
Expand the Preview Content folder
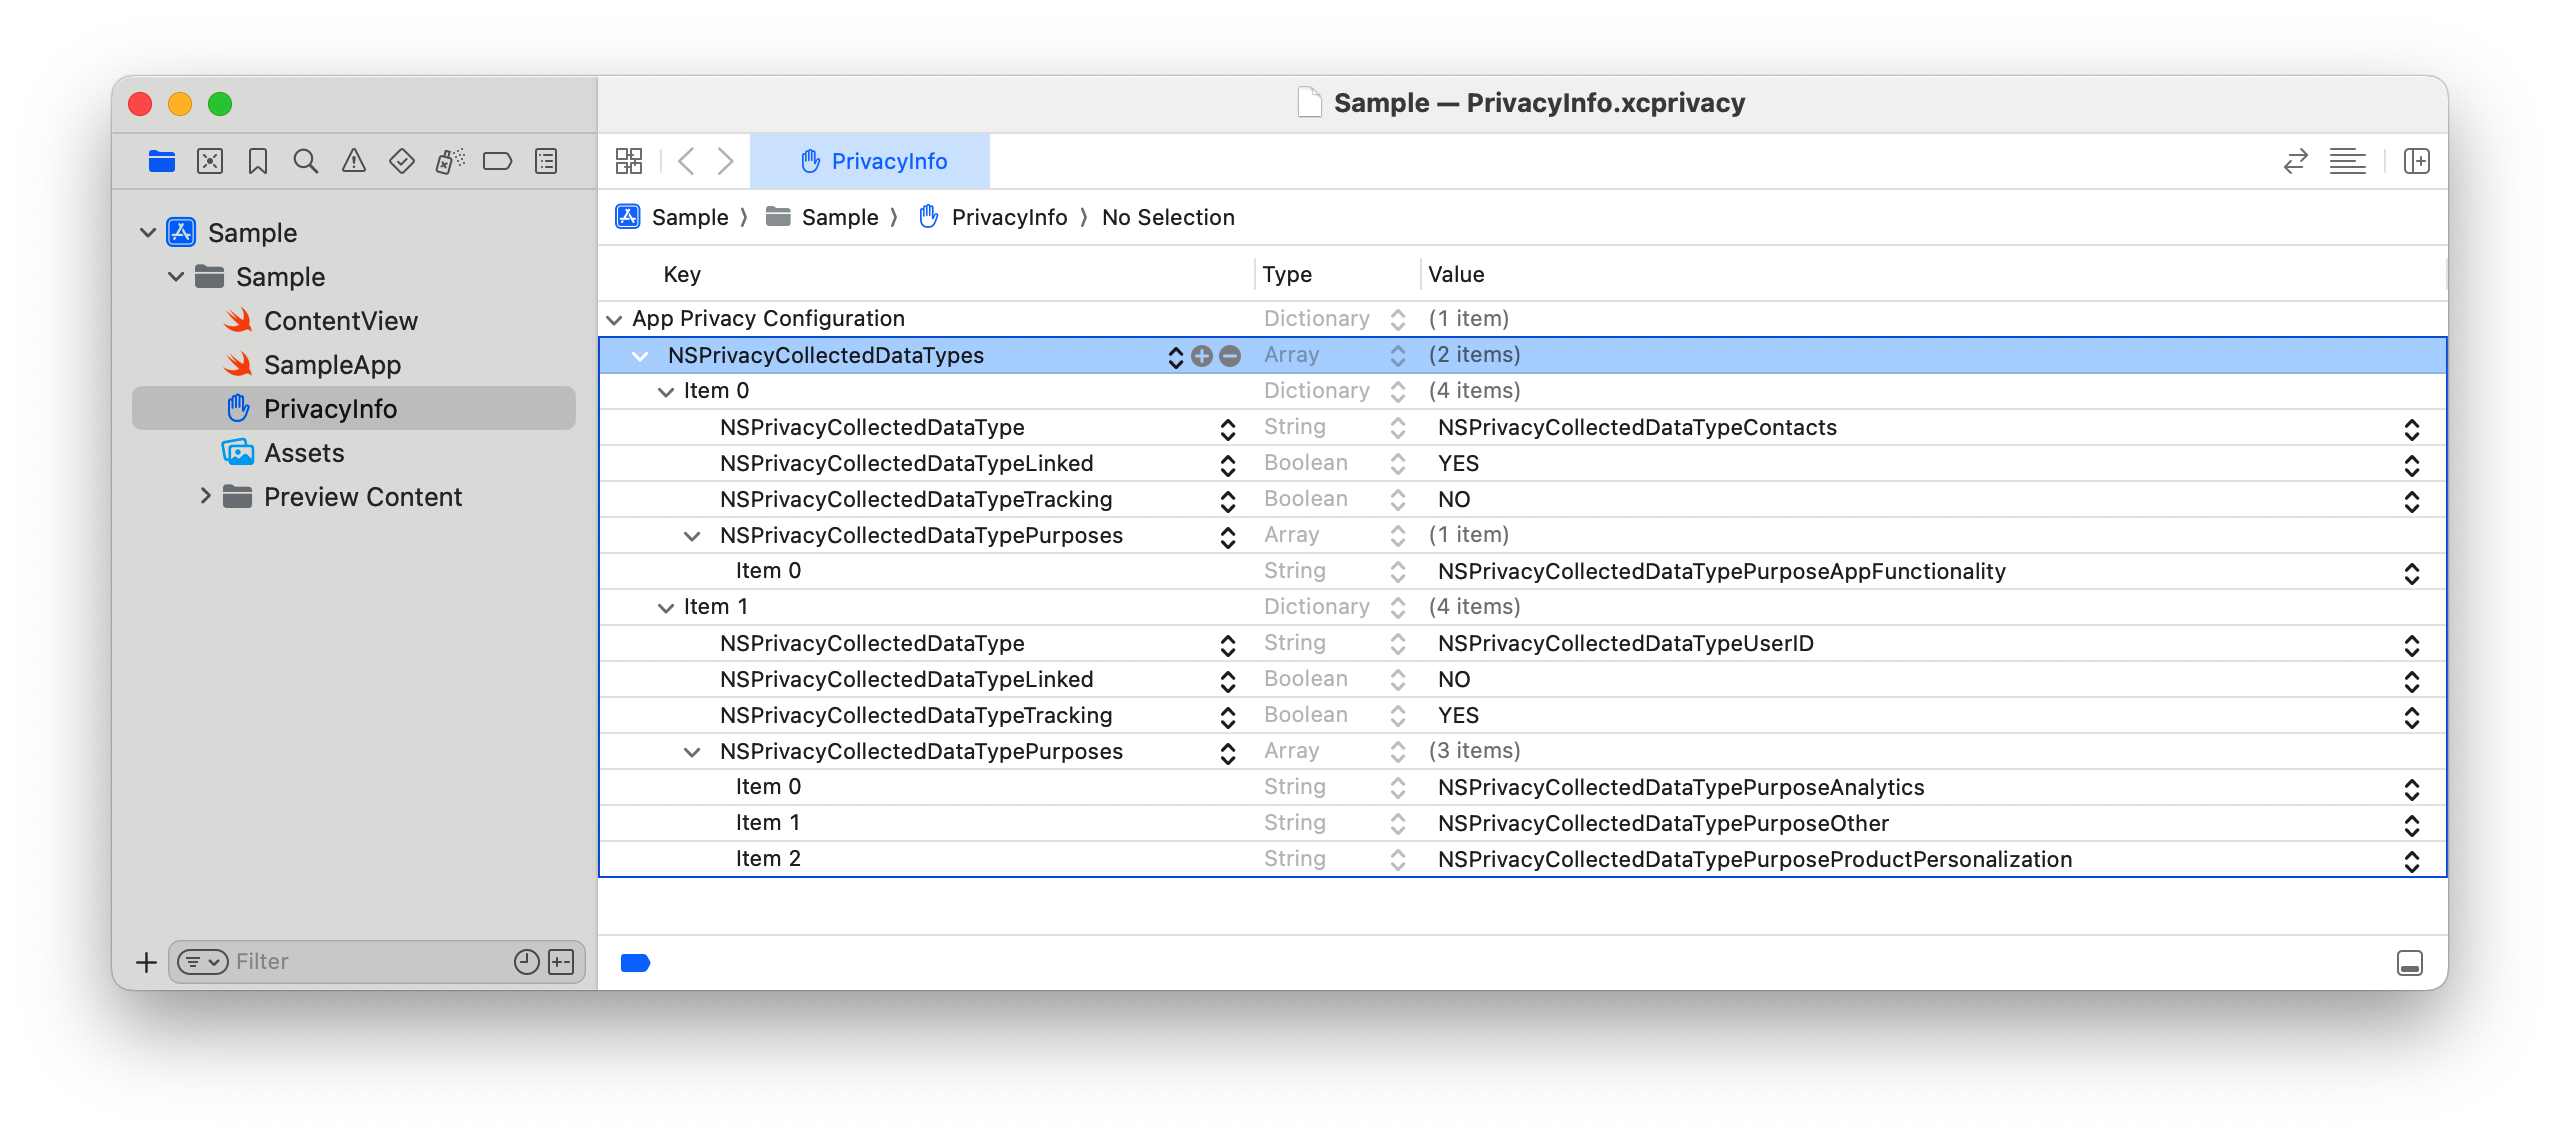206,496
